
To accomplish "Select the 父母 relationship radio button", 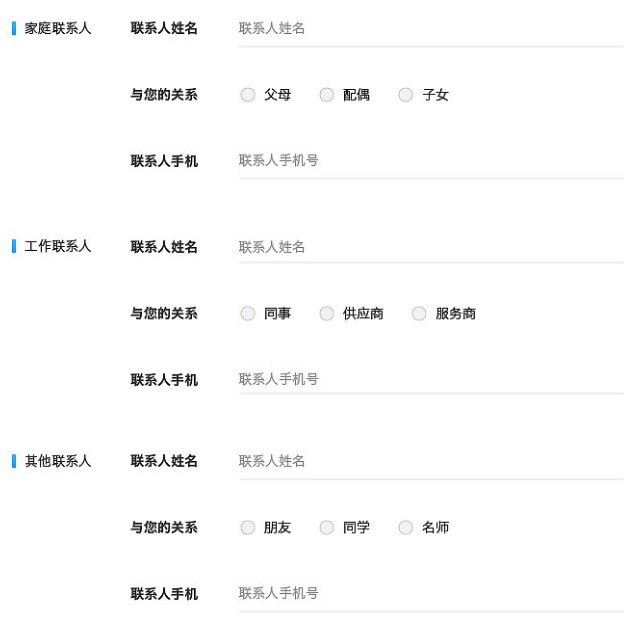I will click(x=248, y=95).
